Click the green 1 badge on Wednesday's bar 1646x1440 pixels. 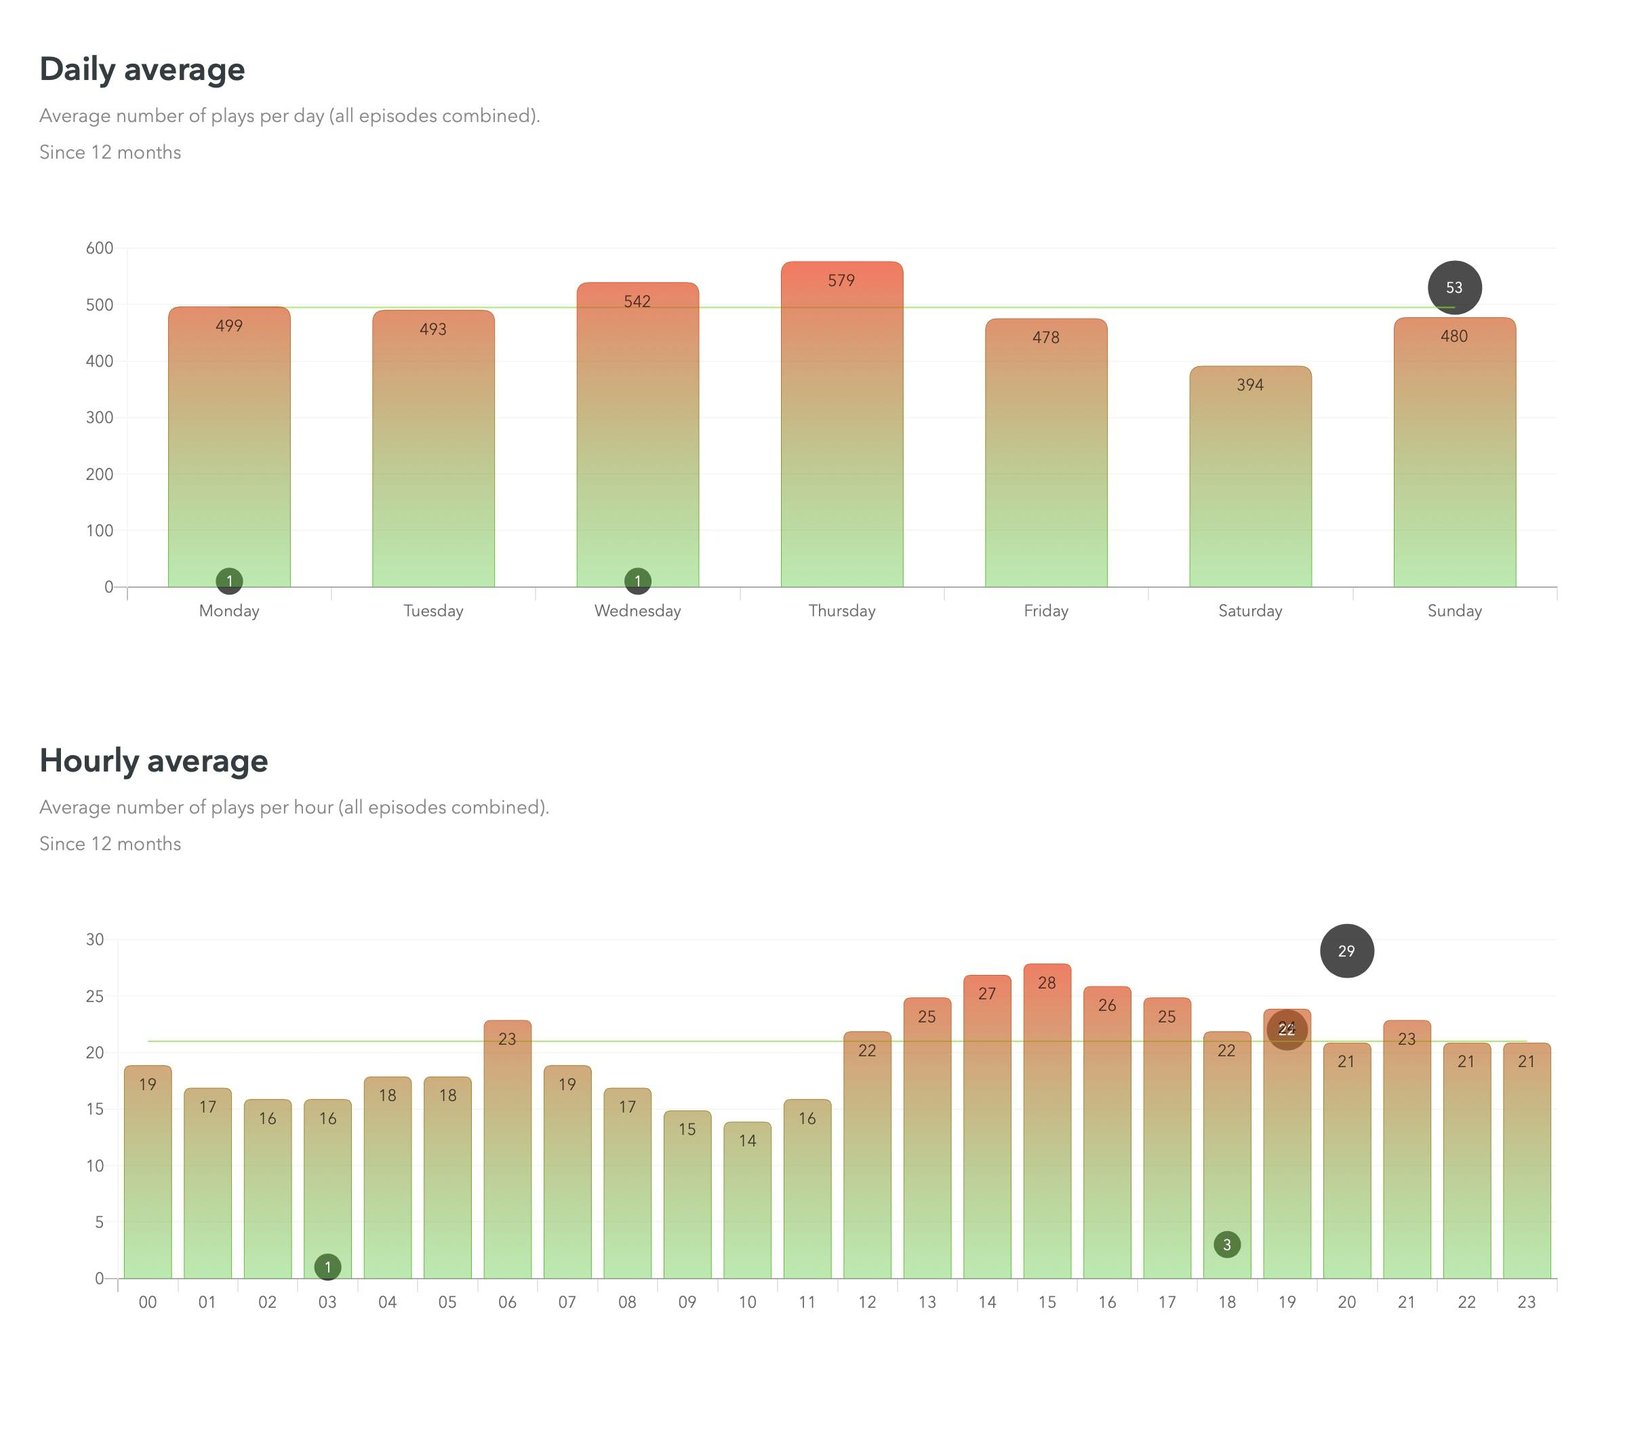click(x=638, y=581)
